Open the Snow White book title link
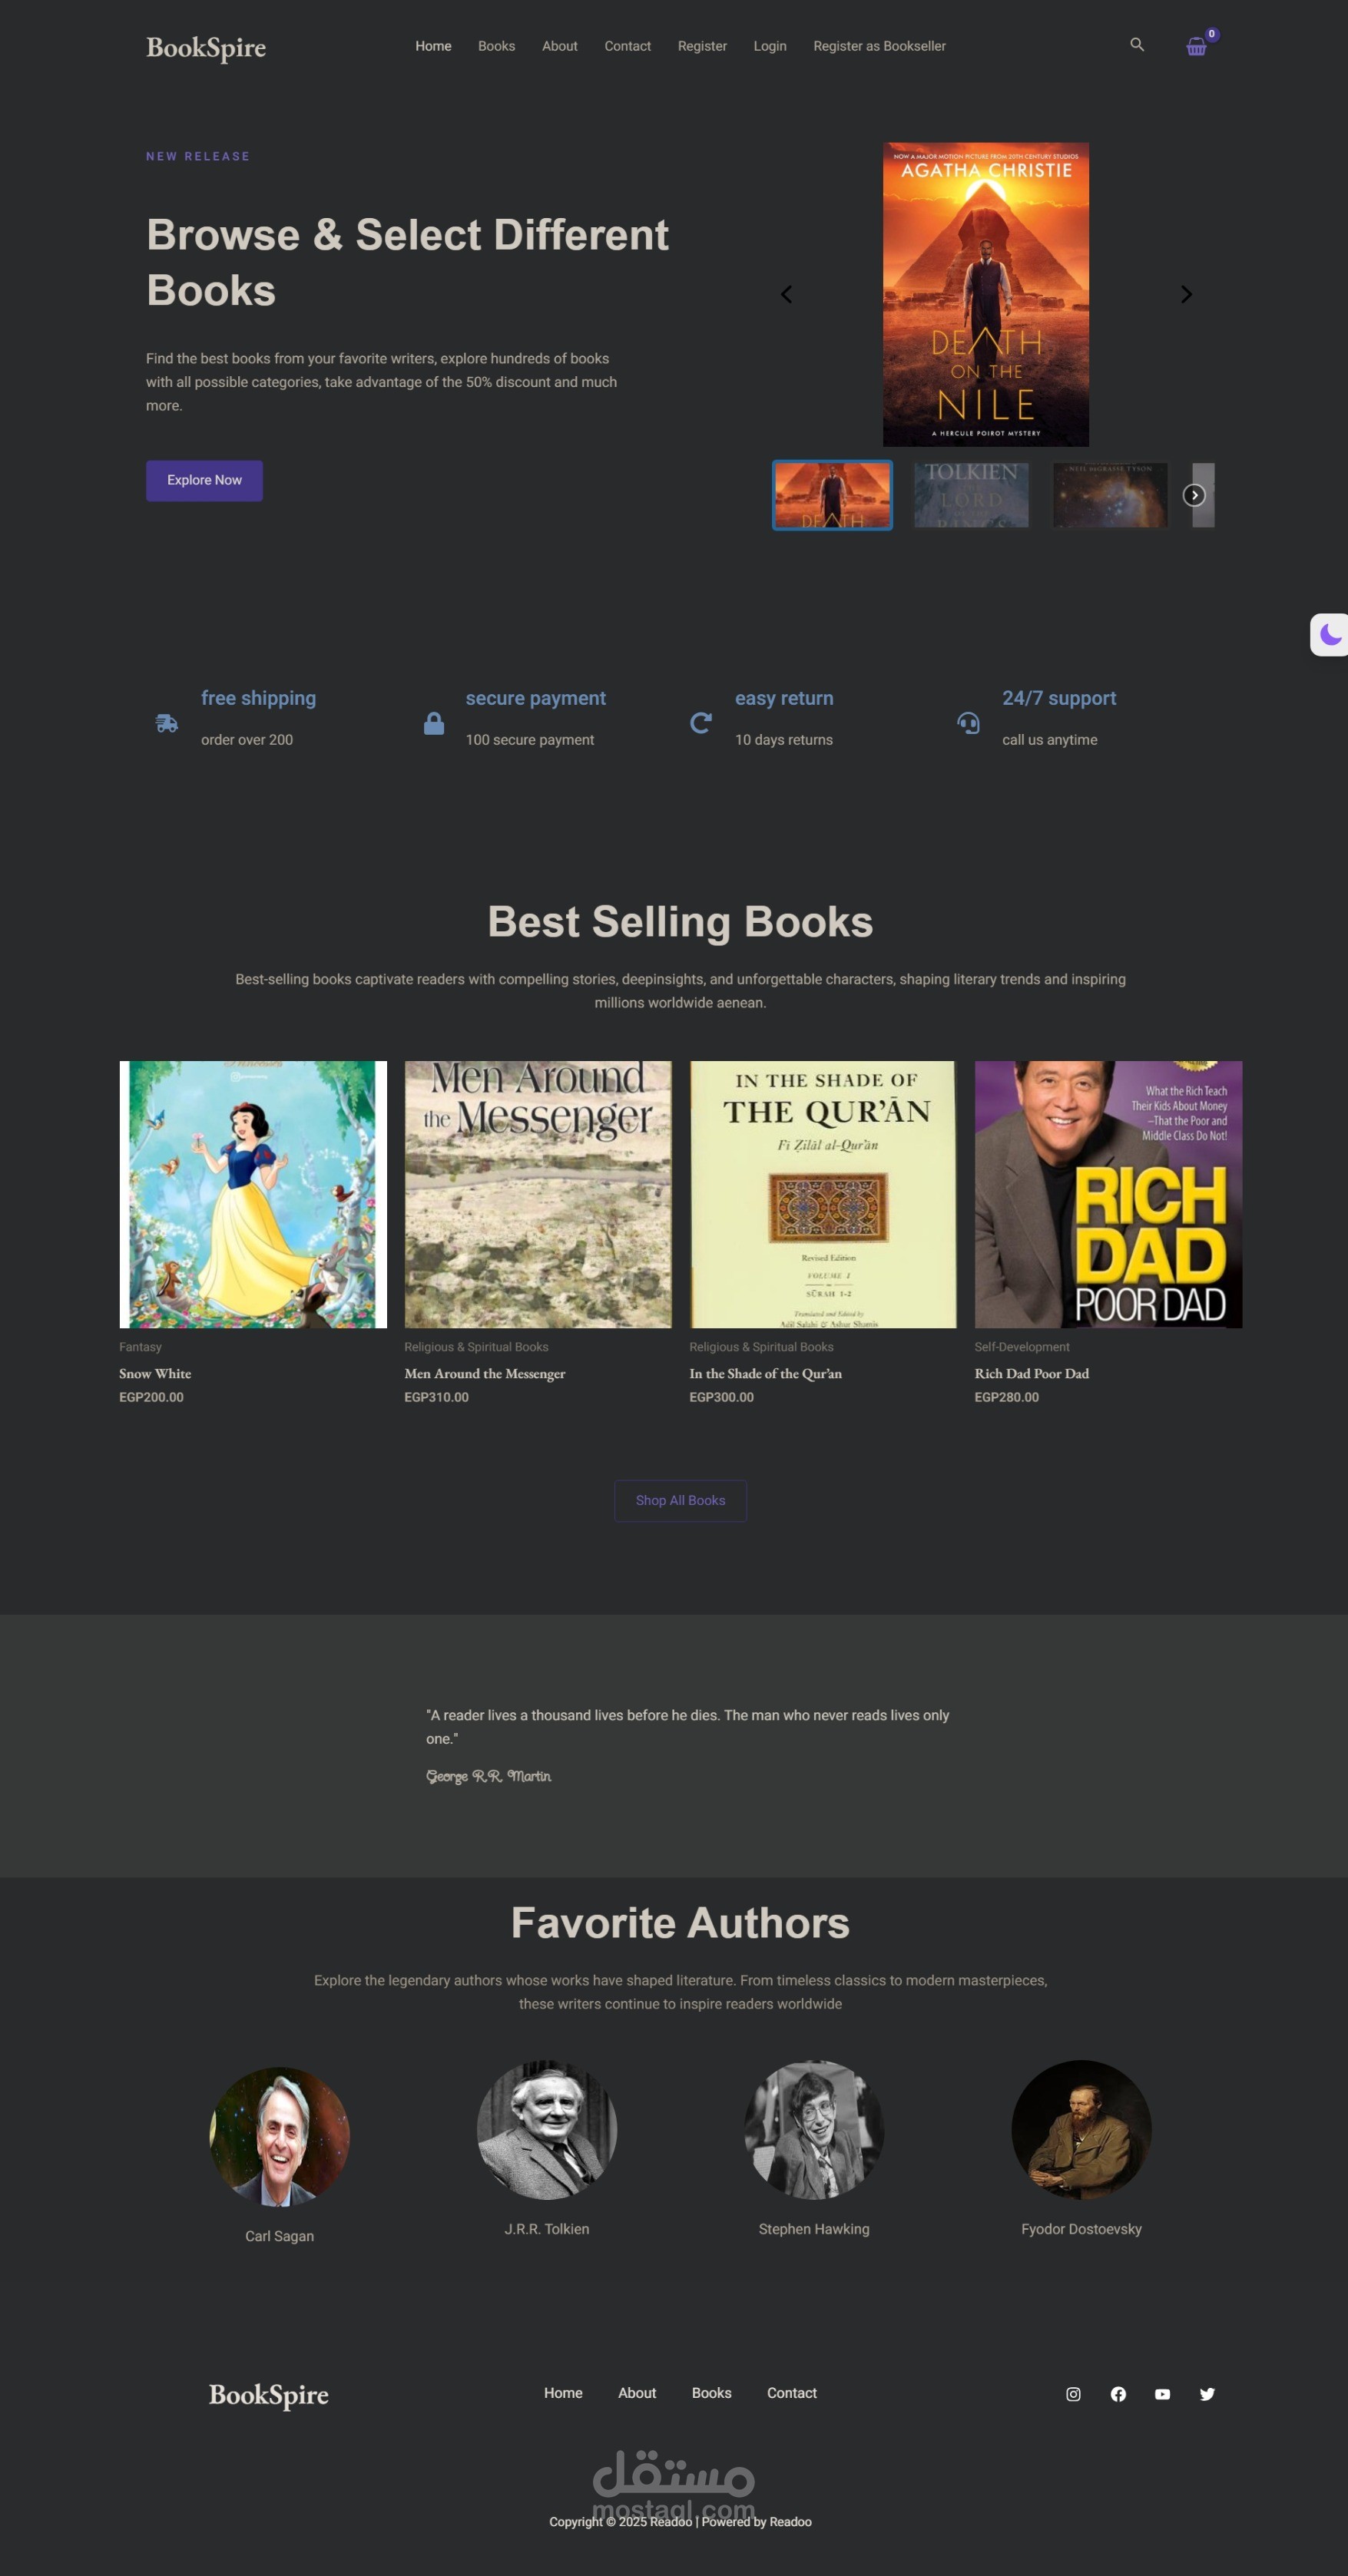Viewport: 1348px width, 2576px height. pos(155,1374)
